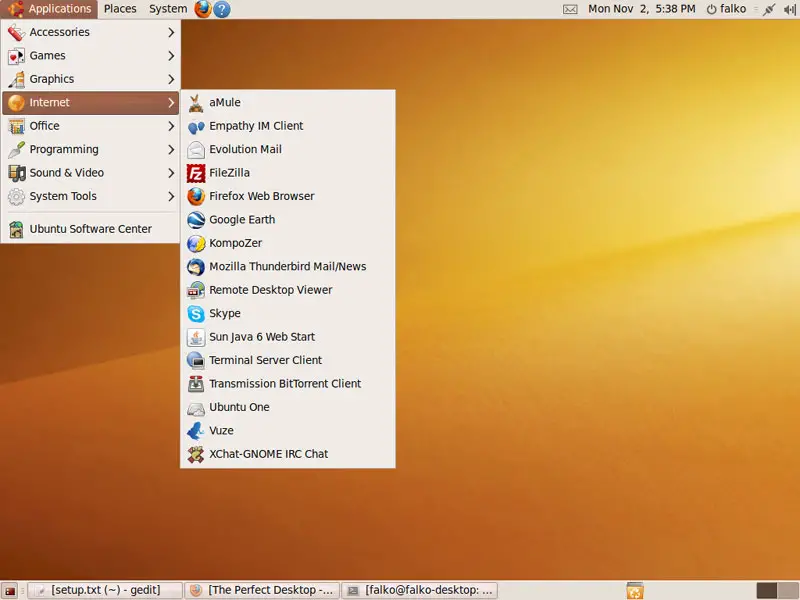Screen dimensions: 800x600
Task: Open Google Earth via its globe icon
Action: 196,220
